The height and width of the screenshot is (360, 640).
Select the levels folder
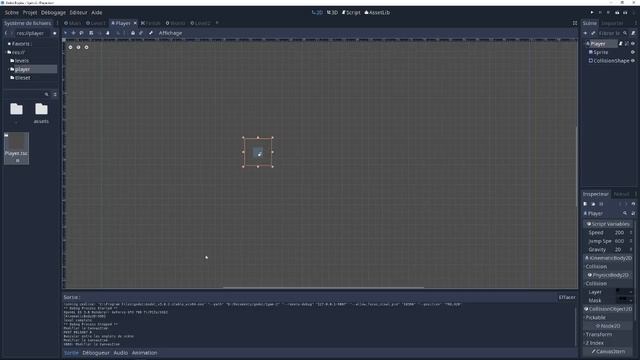(22, 61)
